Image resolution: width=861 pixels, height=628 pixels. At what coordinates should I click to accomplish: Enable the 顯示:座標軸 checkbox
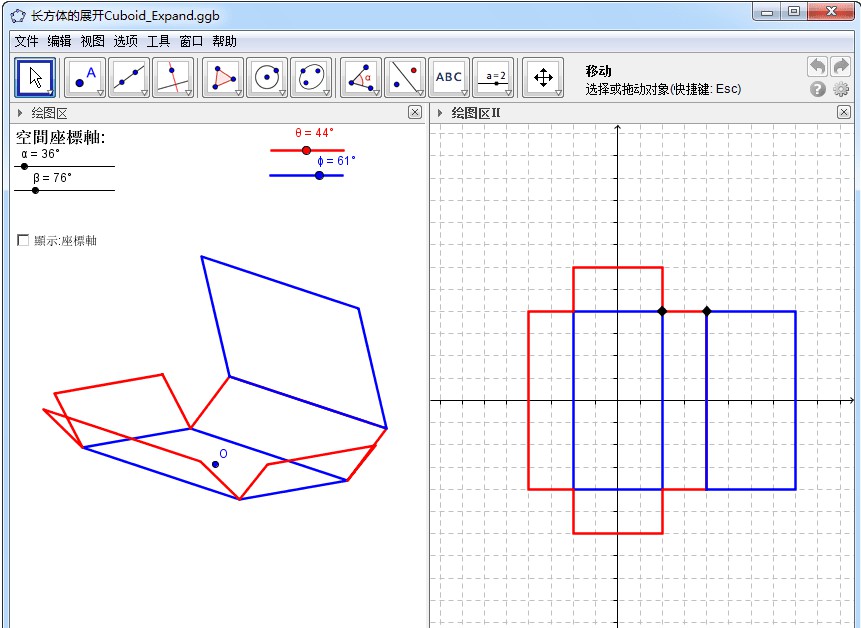23,240
